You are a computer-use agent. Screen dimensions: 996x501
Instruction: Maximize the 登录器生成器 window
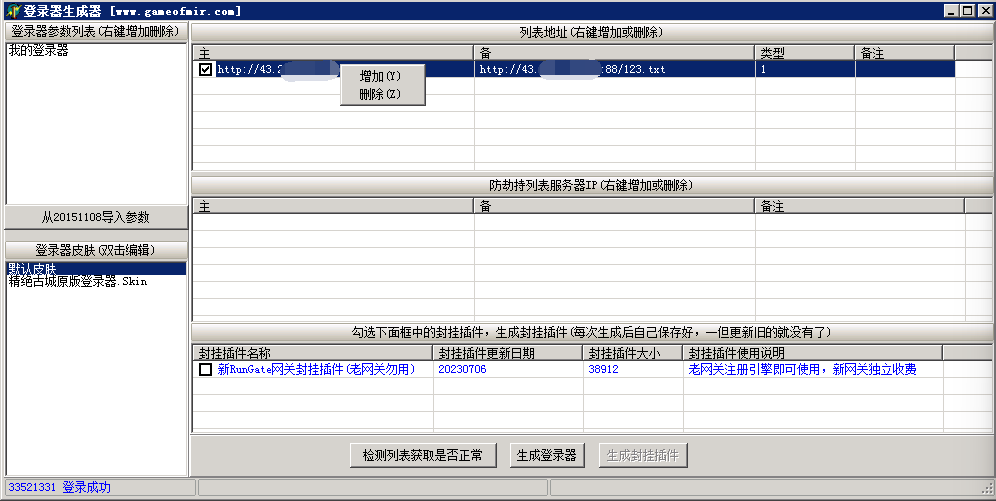pyautogui.click(x=967, y=11)
